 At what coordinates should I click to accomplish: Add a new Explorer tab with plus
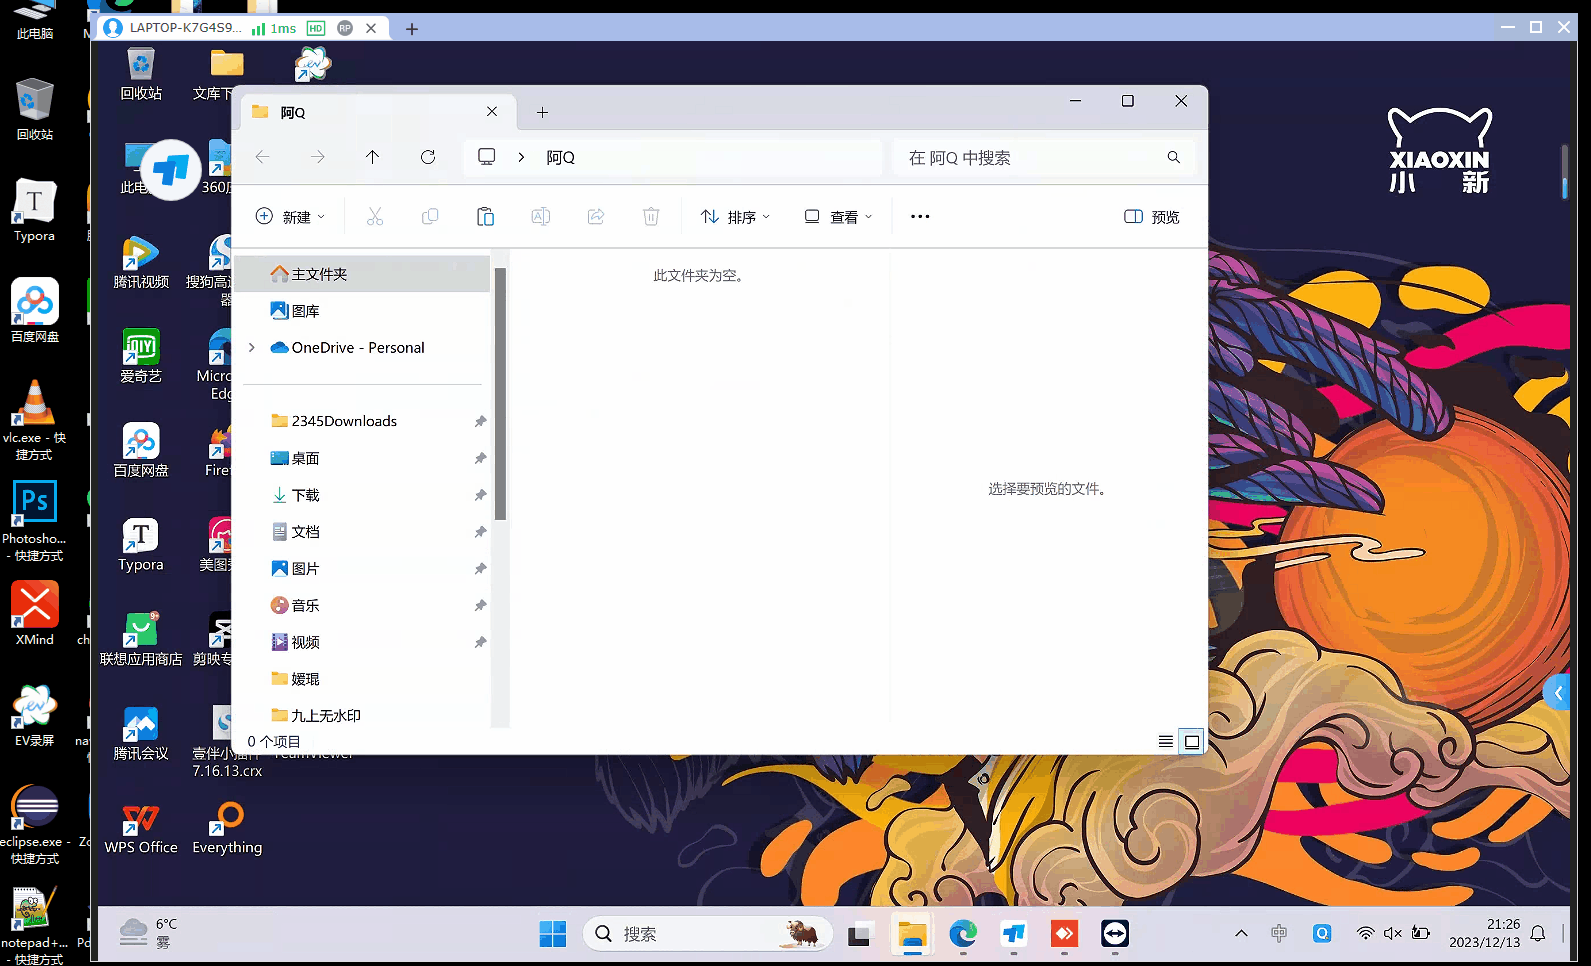click(x=542, y=112)
